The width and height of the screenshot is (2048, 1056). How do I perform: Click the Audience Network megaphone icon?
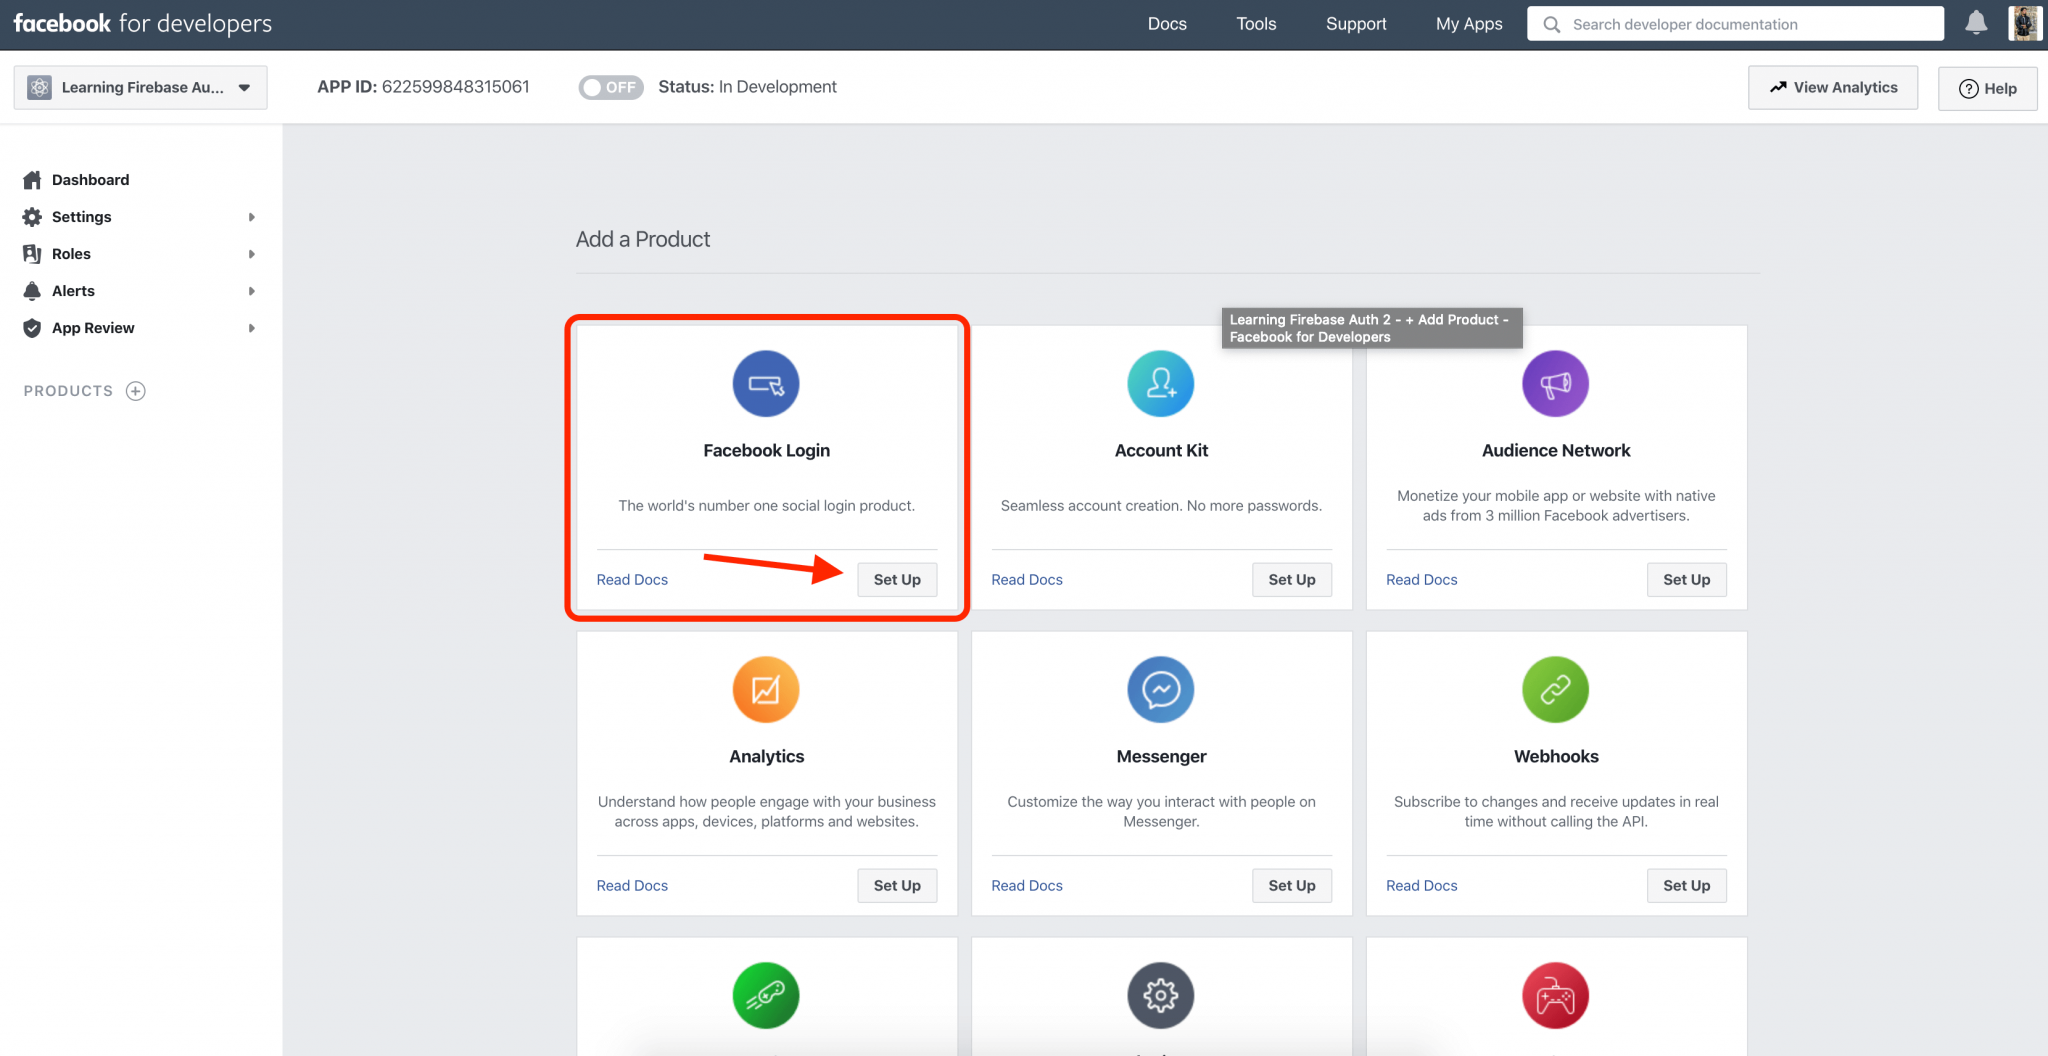(1556, 384)
